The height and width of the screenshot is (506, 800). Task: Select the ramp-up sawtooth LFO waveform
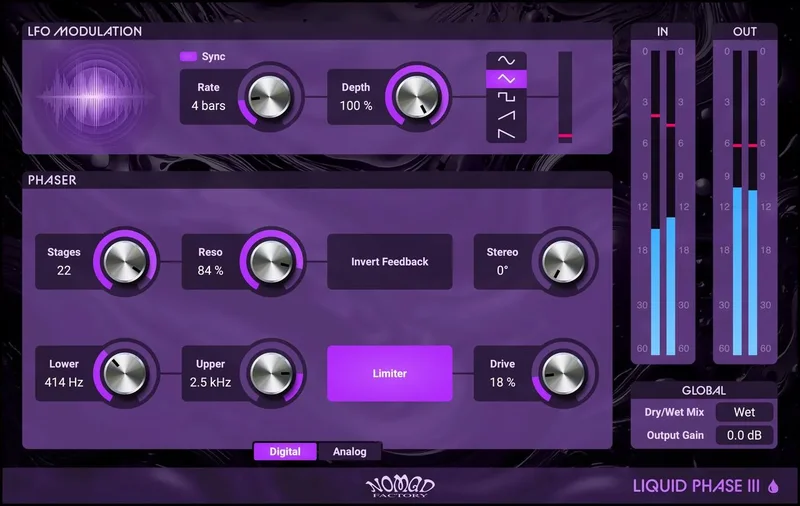[x=506, y=115]
